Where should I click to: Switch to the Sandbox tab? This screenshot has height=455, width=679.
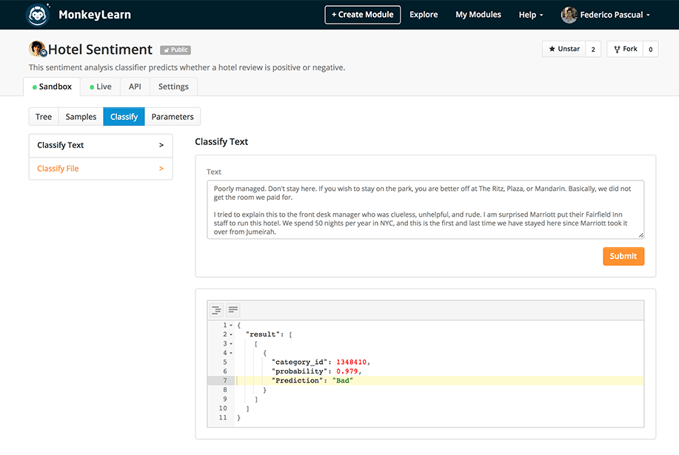tap(52, 87)
